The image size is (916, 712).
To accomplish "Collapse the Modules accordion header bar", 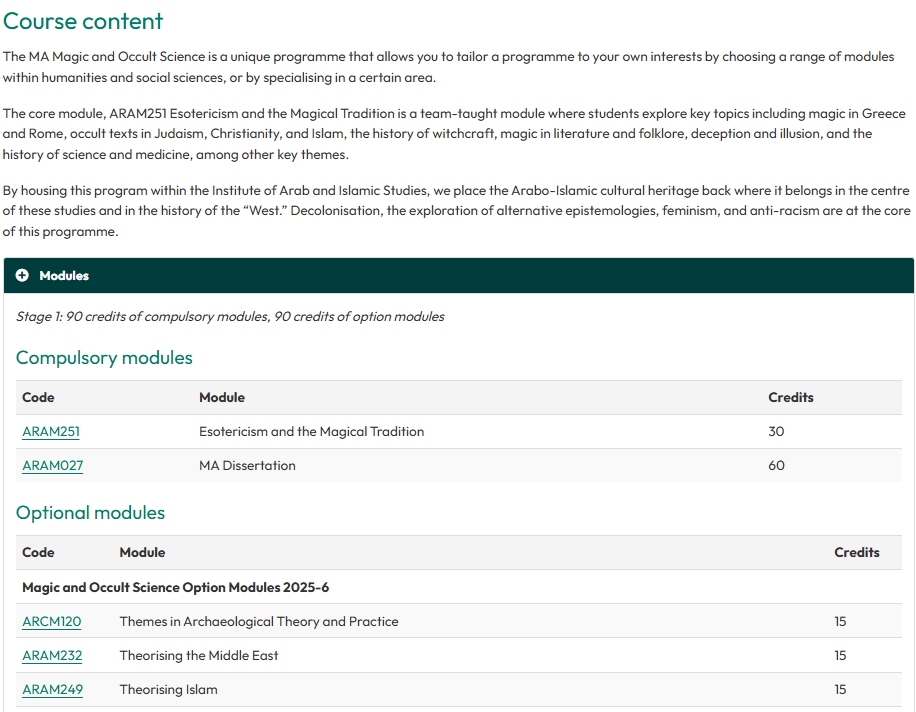I will (458, 276).
